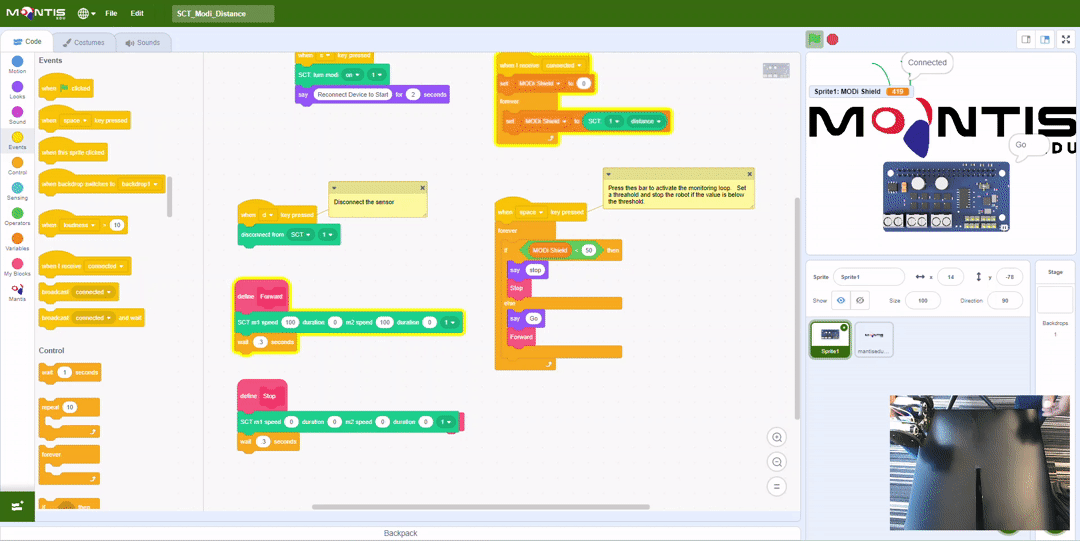This screenshot has height=541, width=1080.
Task: Open SCT dropdown in disconnect from block
Action: tap(301, 235)
